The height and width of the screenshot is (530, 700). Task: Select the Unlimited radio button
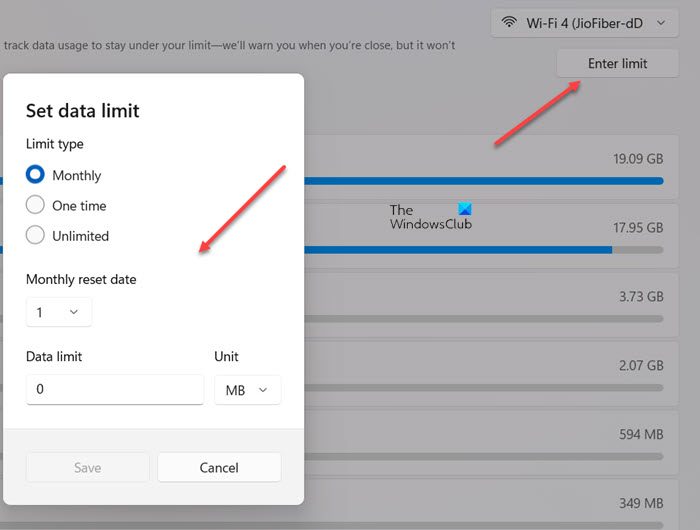click(x=36, y=236)
